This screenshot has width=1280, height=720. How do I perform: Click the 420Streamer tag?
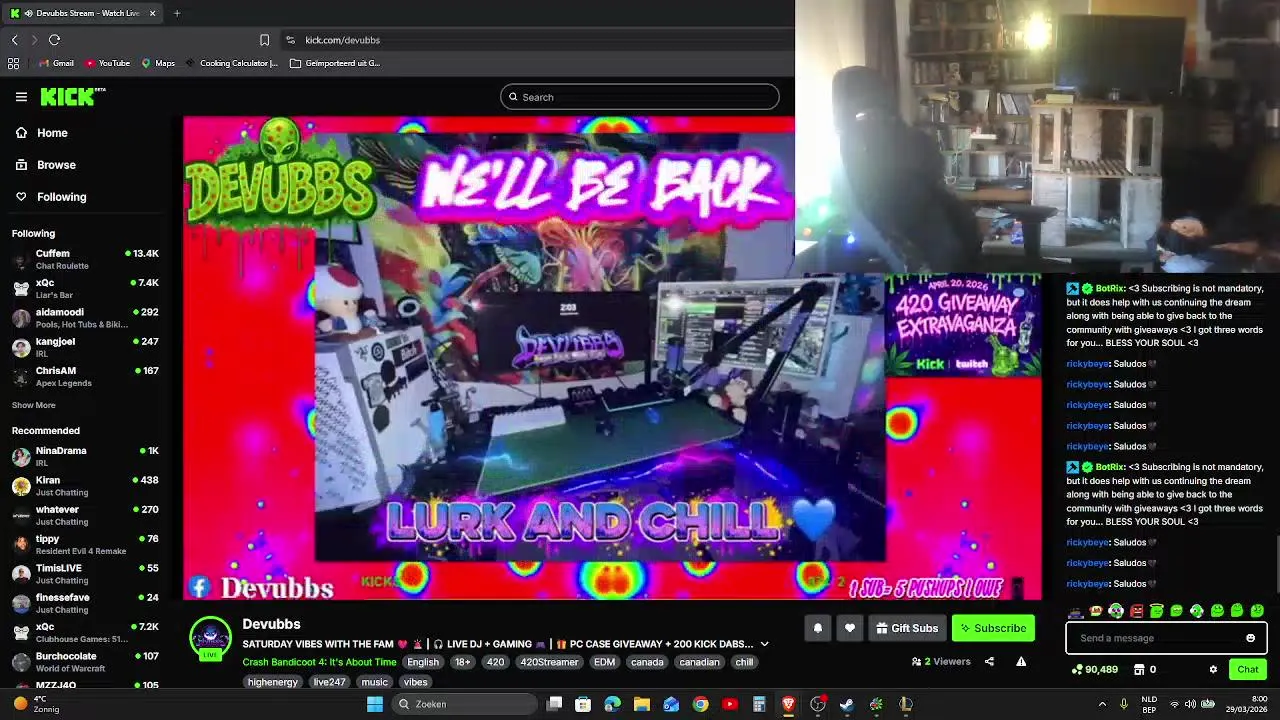[549, 662]
